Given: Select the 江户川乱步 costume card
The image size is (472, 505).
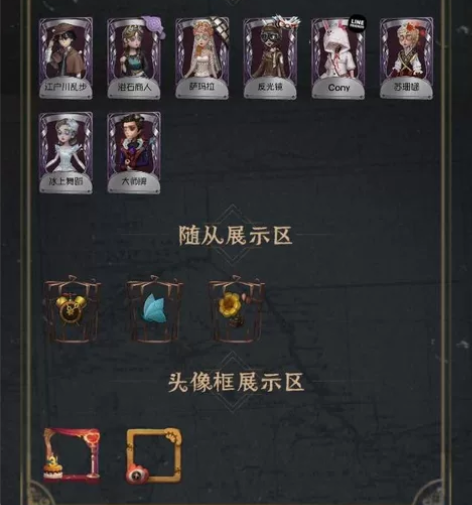Looking at the screenshot, I should point(66,58).
